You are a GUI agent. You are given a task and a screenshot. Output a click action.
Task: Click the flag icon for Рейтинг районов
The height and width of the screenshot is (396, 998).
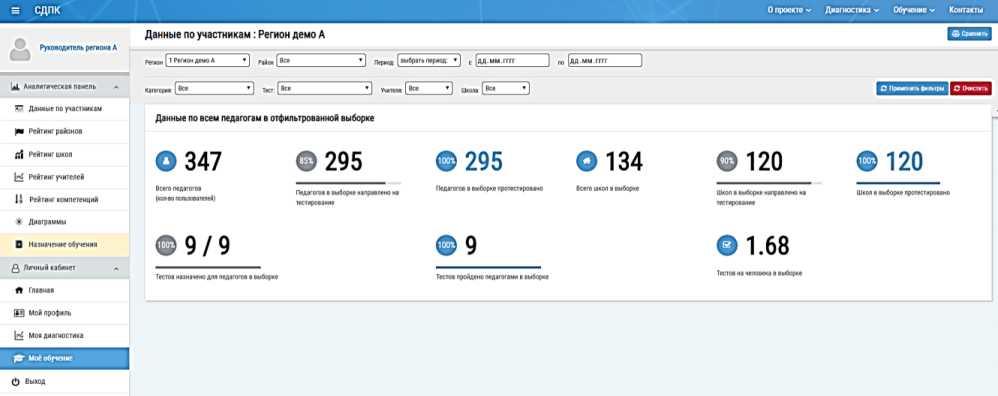18,132
